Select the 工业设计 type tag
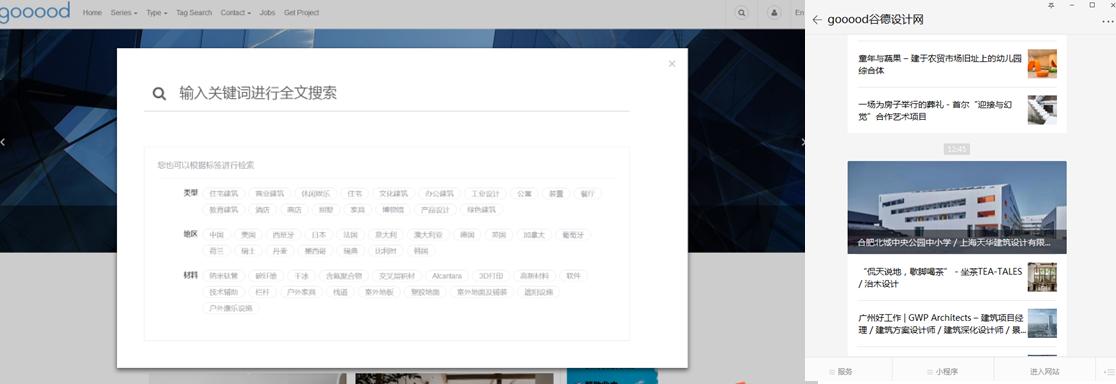 485,193
